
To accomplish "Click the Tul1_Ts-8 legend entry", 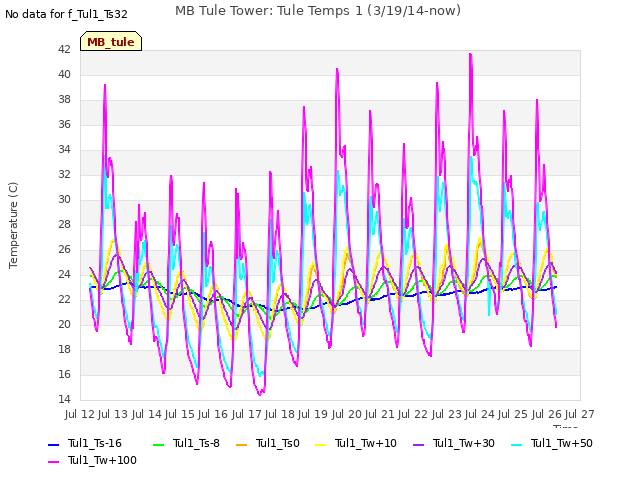I will click(186, 443).
